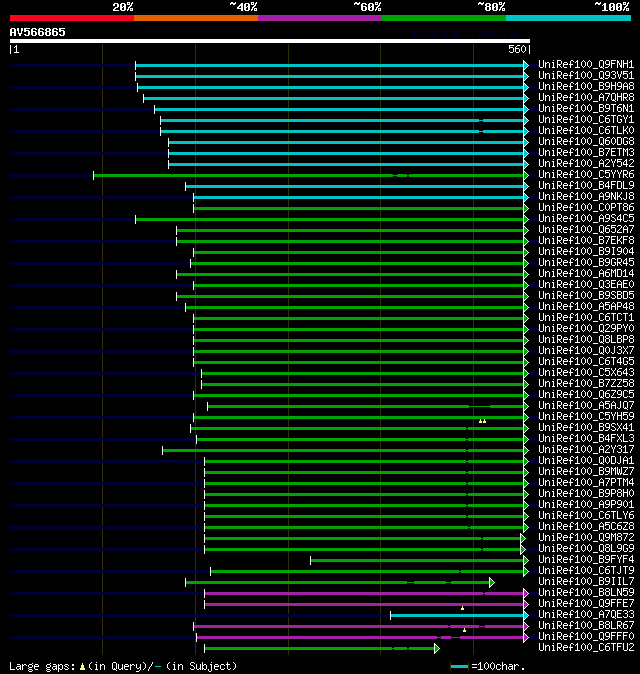Click the white query sequence bar
This screenshot has height=674, width=640.
(x=269, y=41)
